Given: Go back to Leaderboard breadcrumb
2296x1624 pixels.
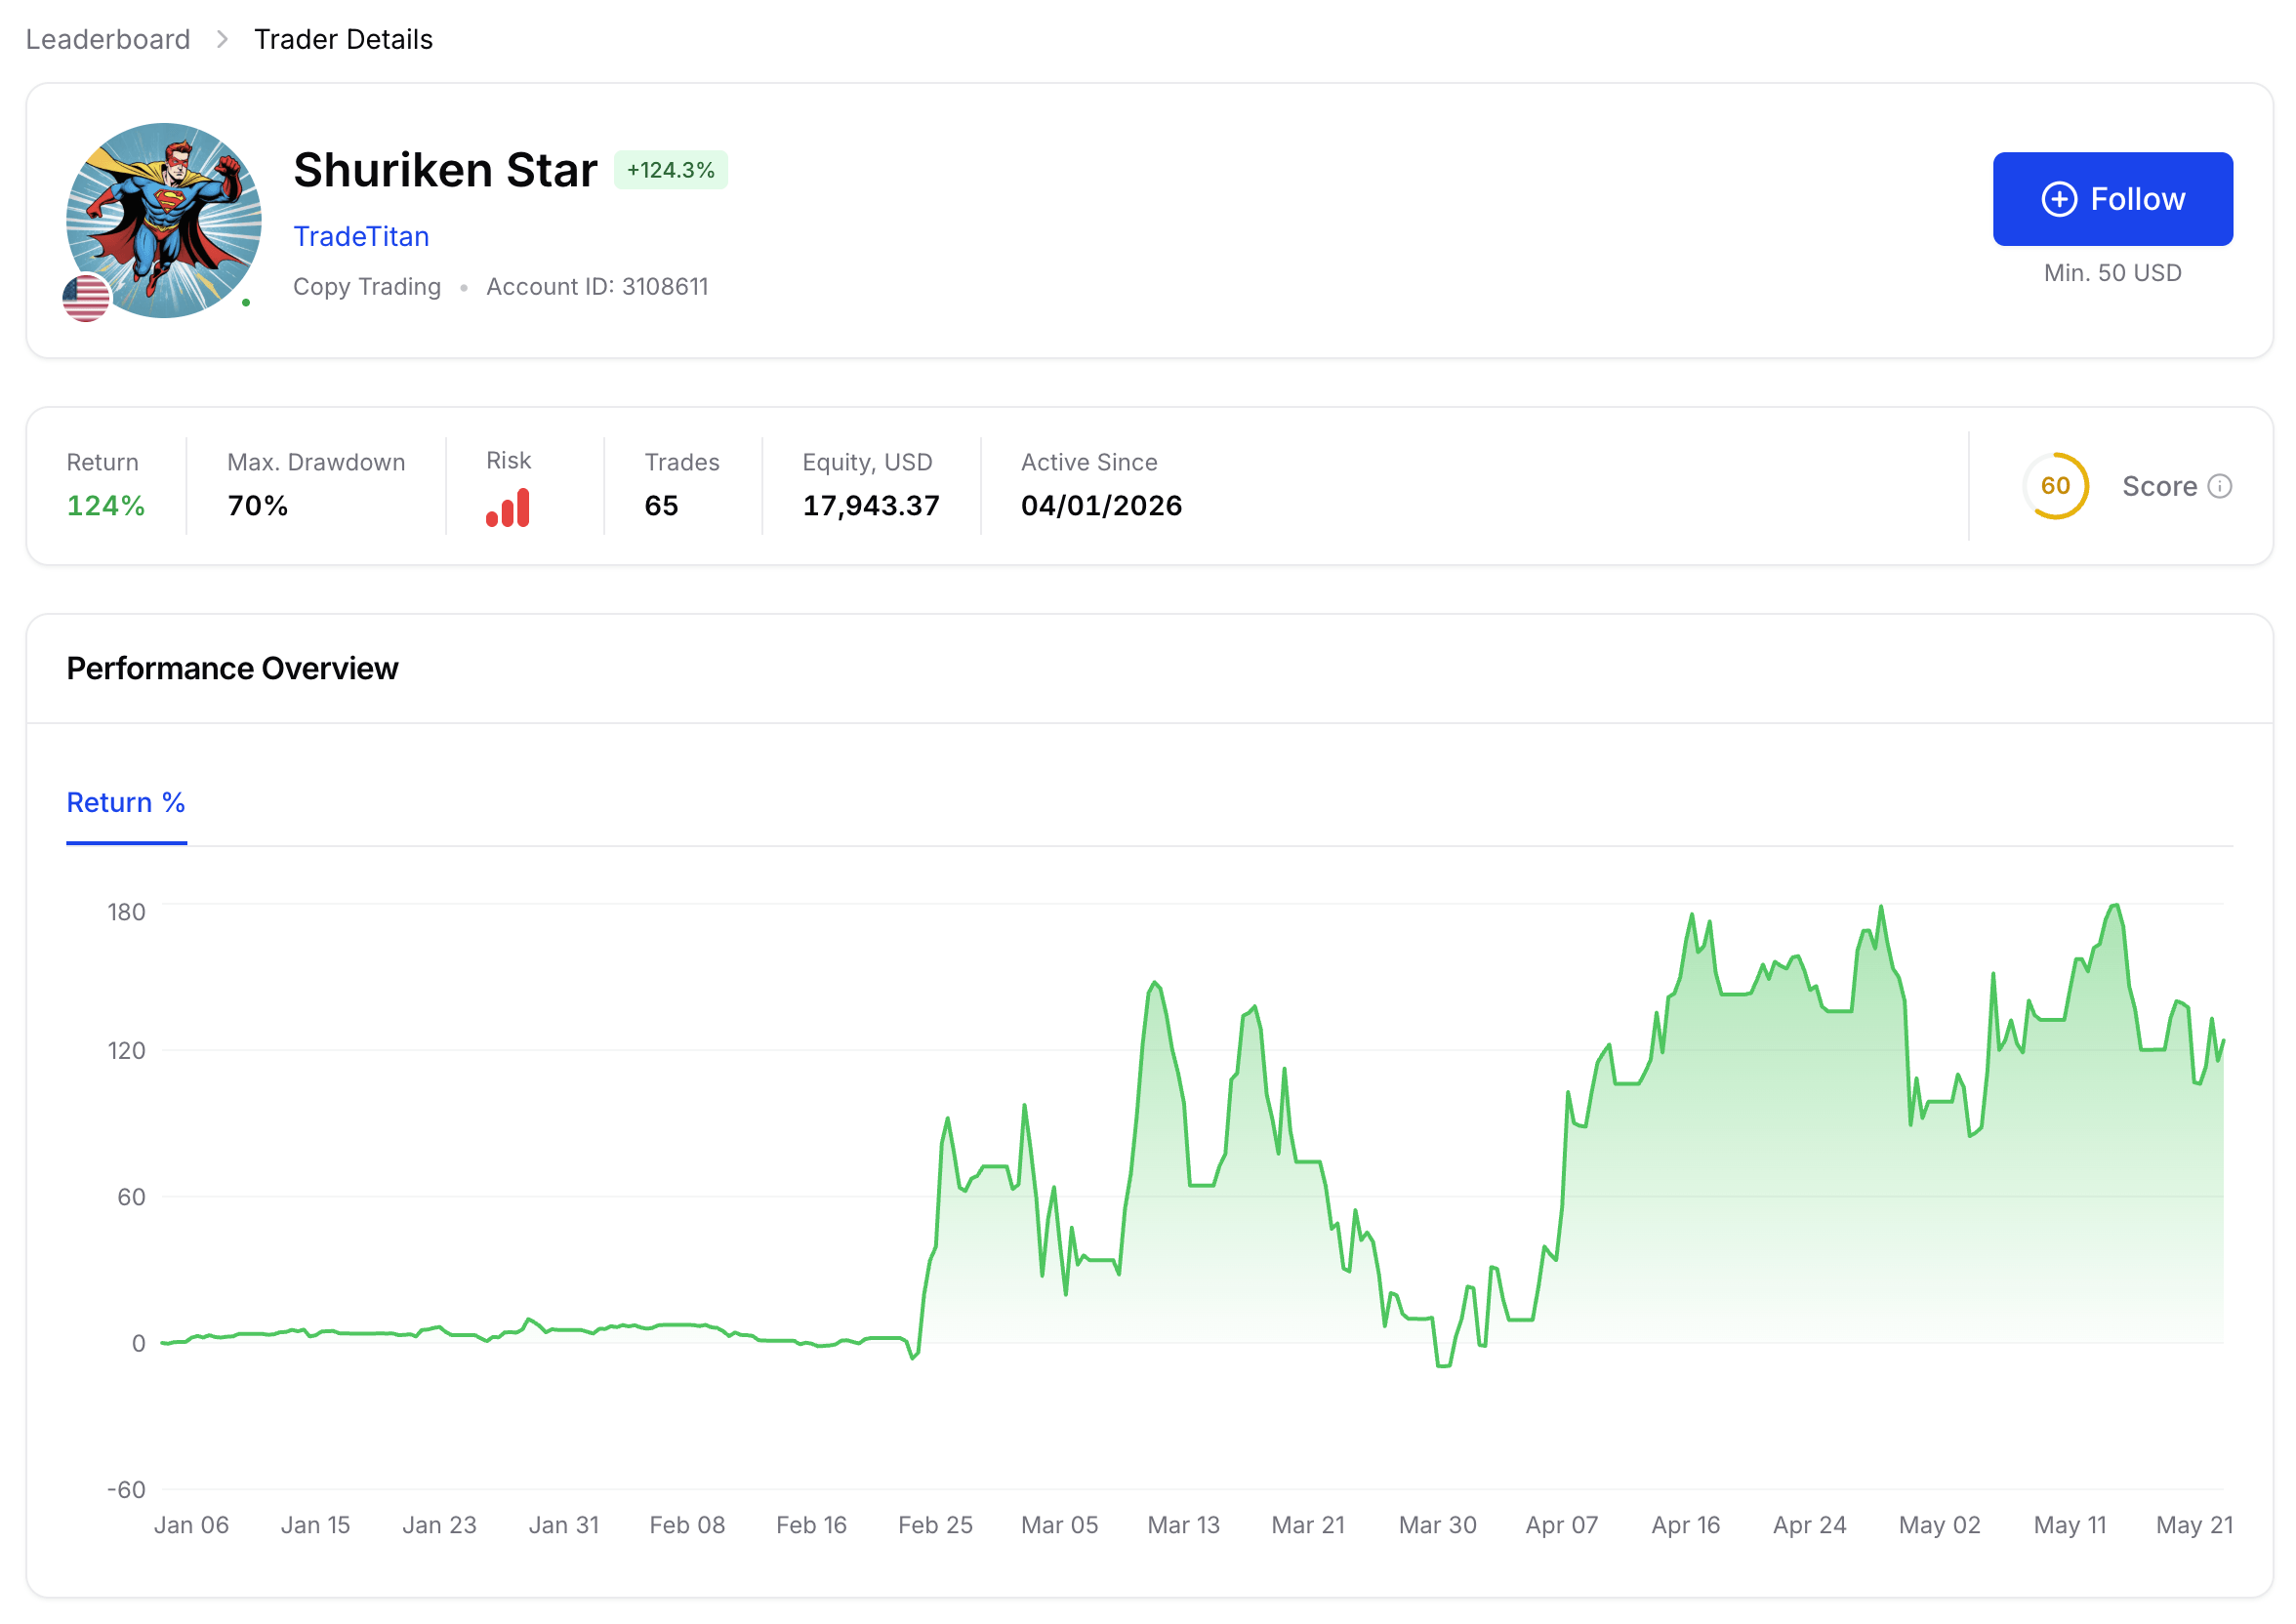Looking at the screenshot, I should pos(108,39).
